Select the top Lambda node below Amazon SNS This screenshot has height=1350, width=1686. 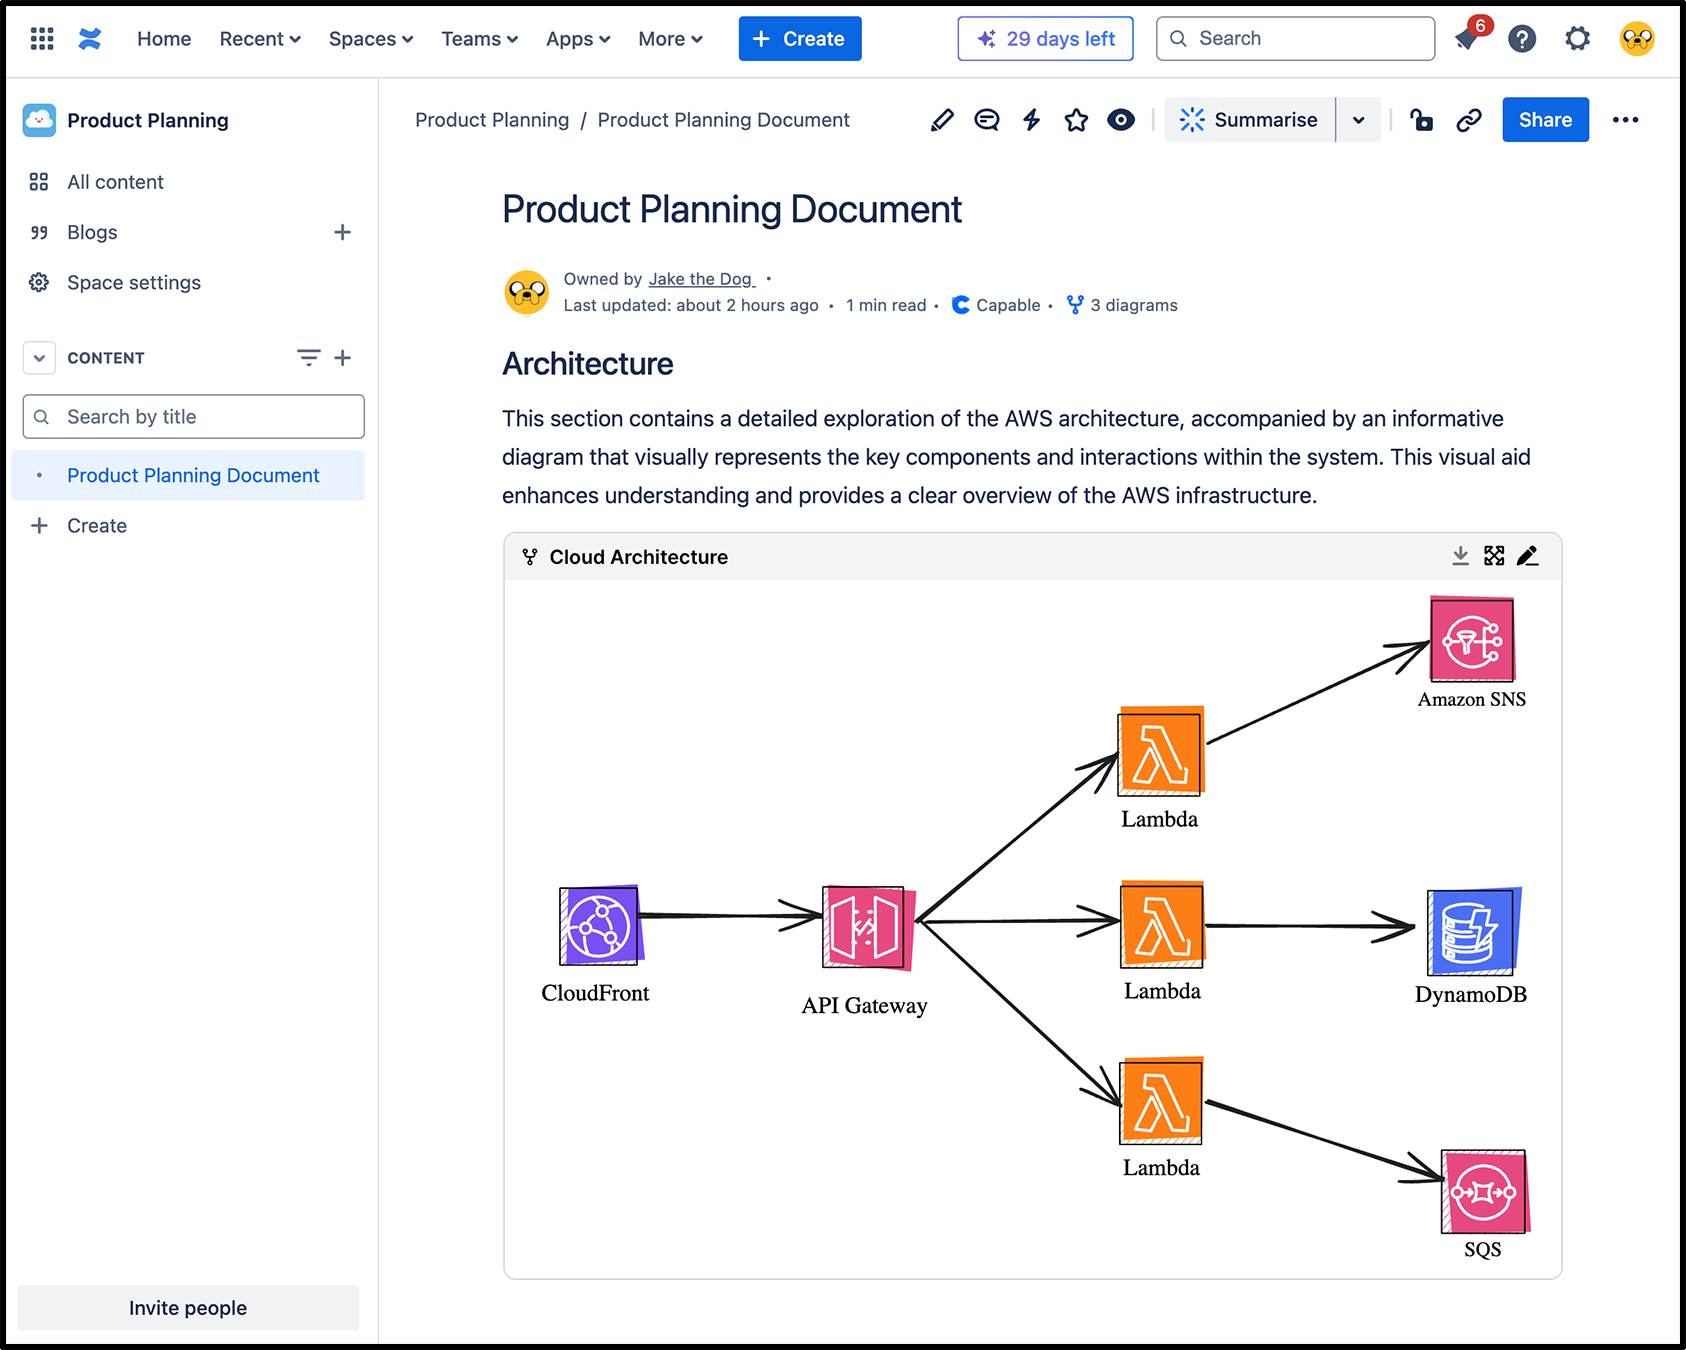(1160, 751)
